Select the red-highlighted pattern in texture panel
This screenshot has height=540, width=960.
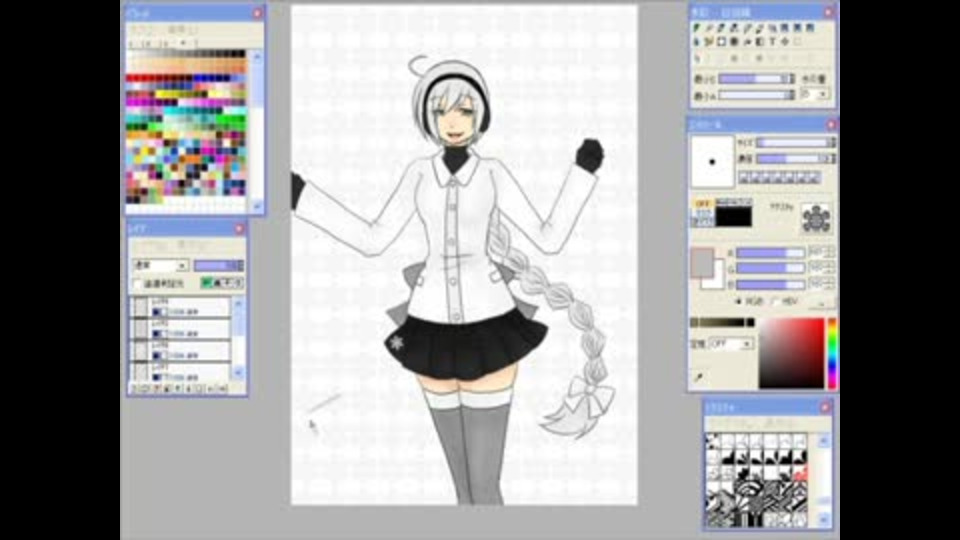coord(800,473)
